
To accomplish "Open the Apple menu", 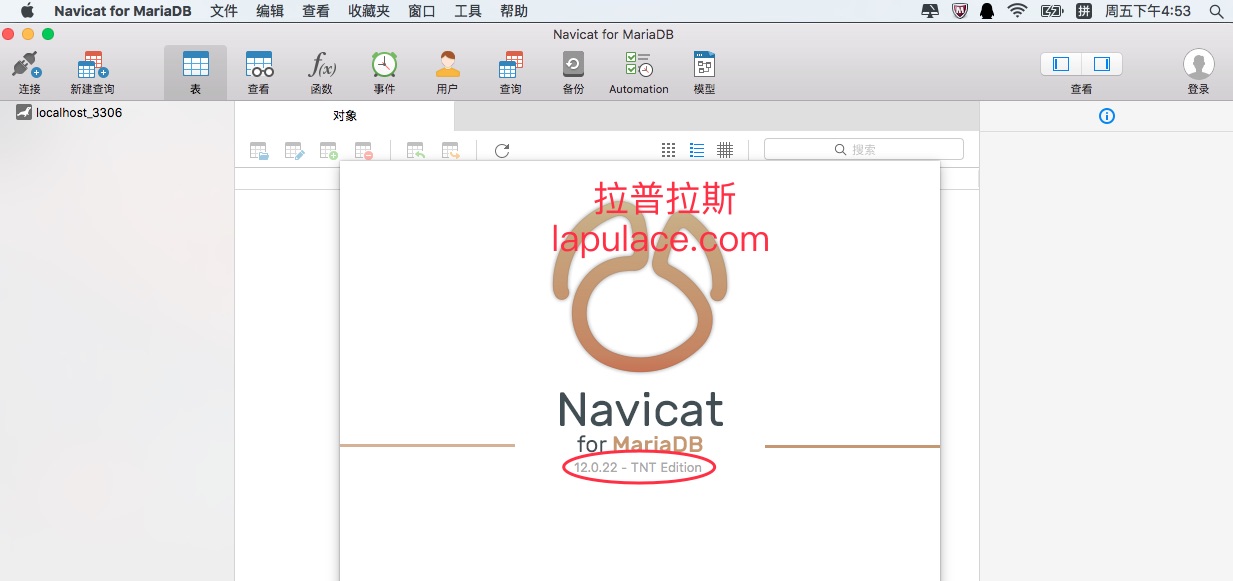I will point(27,11).
